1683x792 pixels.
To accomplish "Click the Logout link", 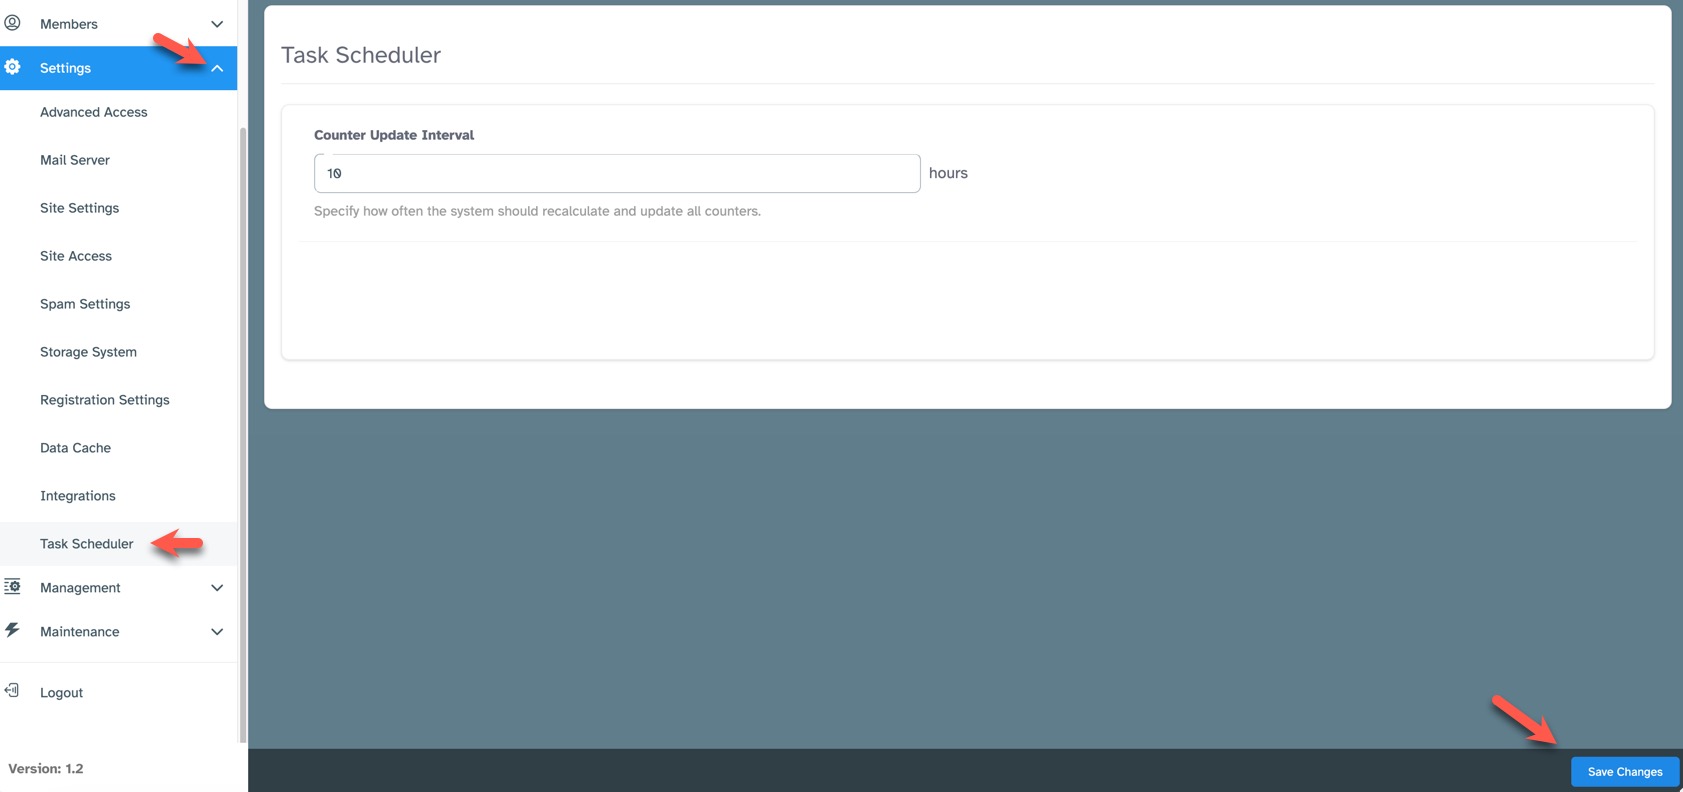I will tap(62, 692).
